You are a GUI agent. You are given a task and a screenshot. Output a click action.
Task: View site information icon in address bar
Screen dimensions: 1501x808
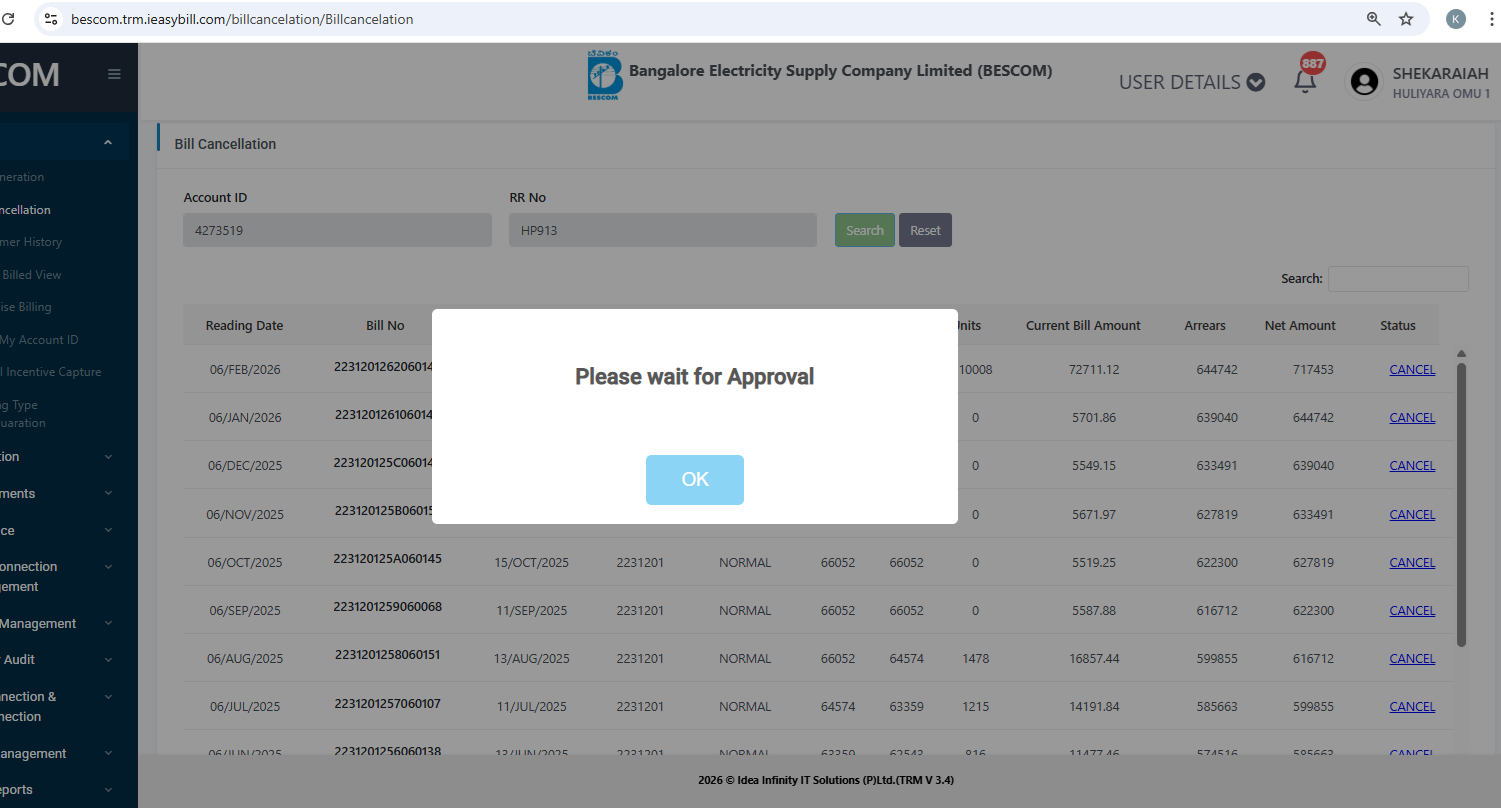pos(52,19)
